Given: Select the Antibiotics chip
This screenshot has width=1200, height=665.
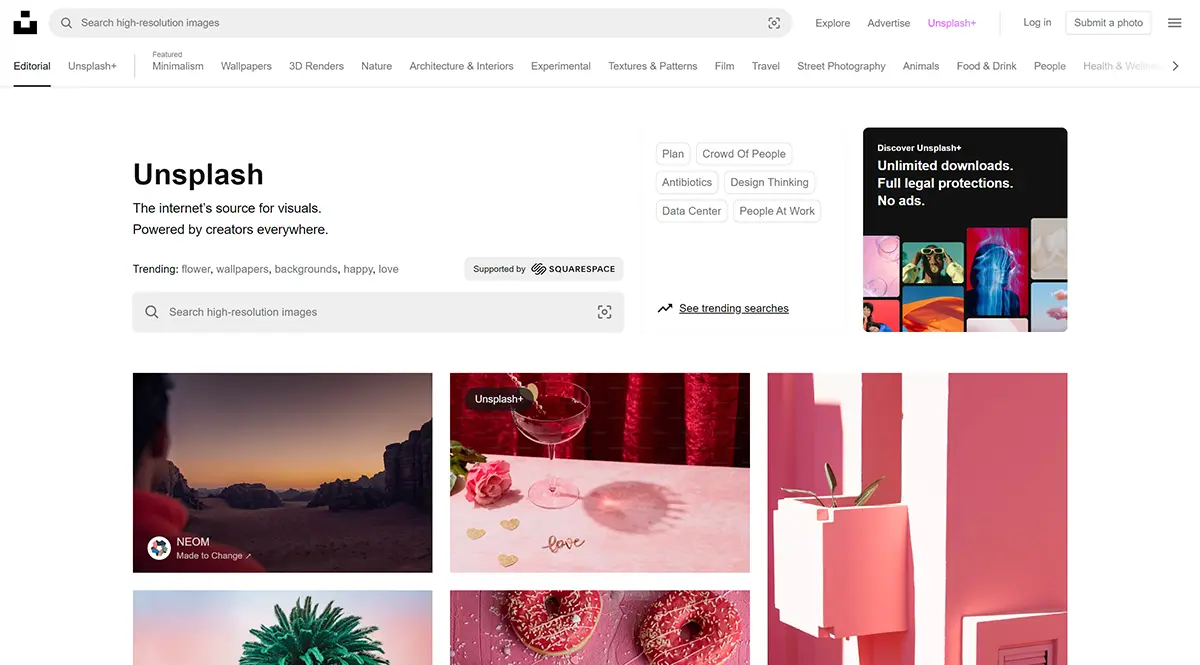Looking at the screenshot, I should click(x=687, y=182).
